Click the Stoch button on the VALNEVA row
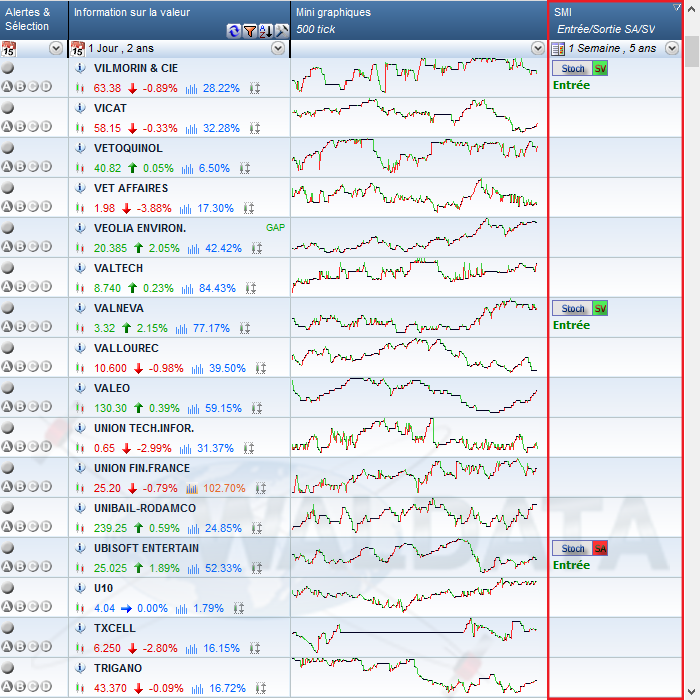700x700 pixels. [572, 308]
